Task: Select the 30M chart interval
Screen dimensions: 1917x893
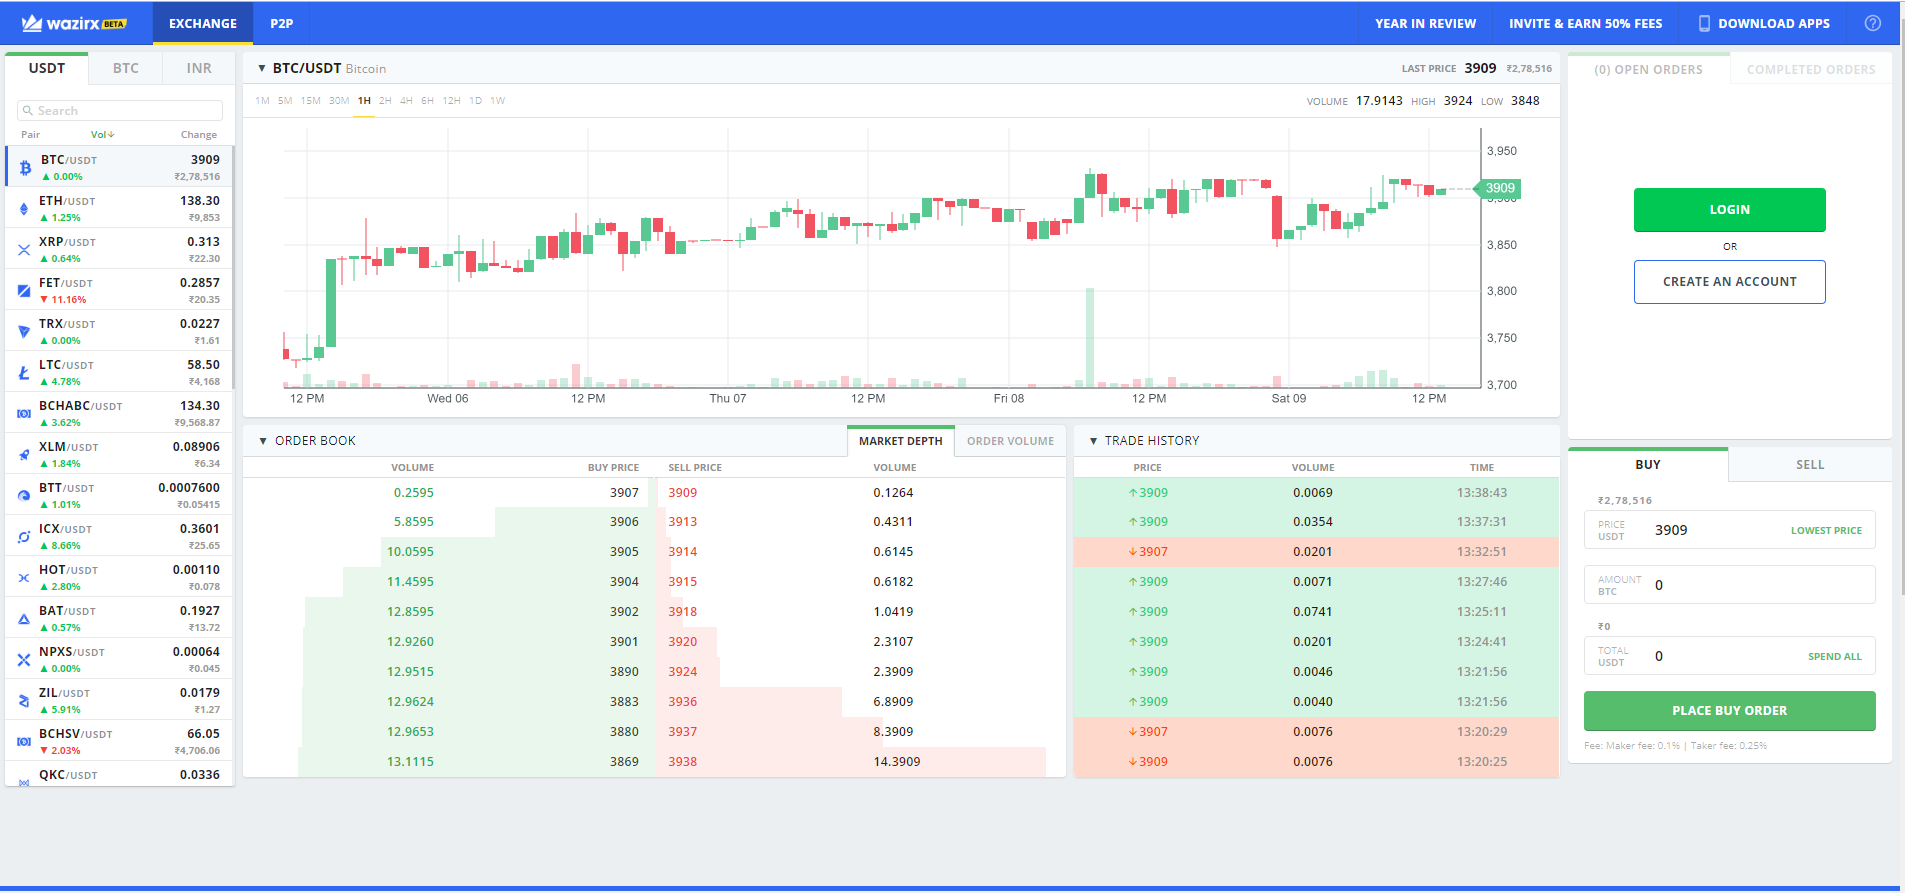Action: point(339,101)
